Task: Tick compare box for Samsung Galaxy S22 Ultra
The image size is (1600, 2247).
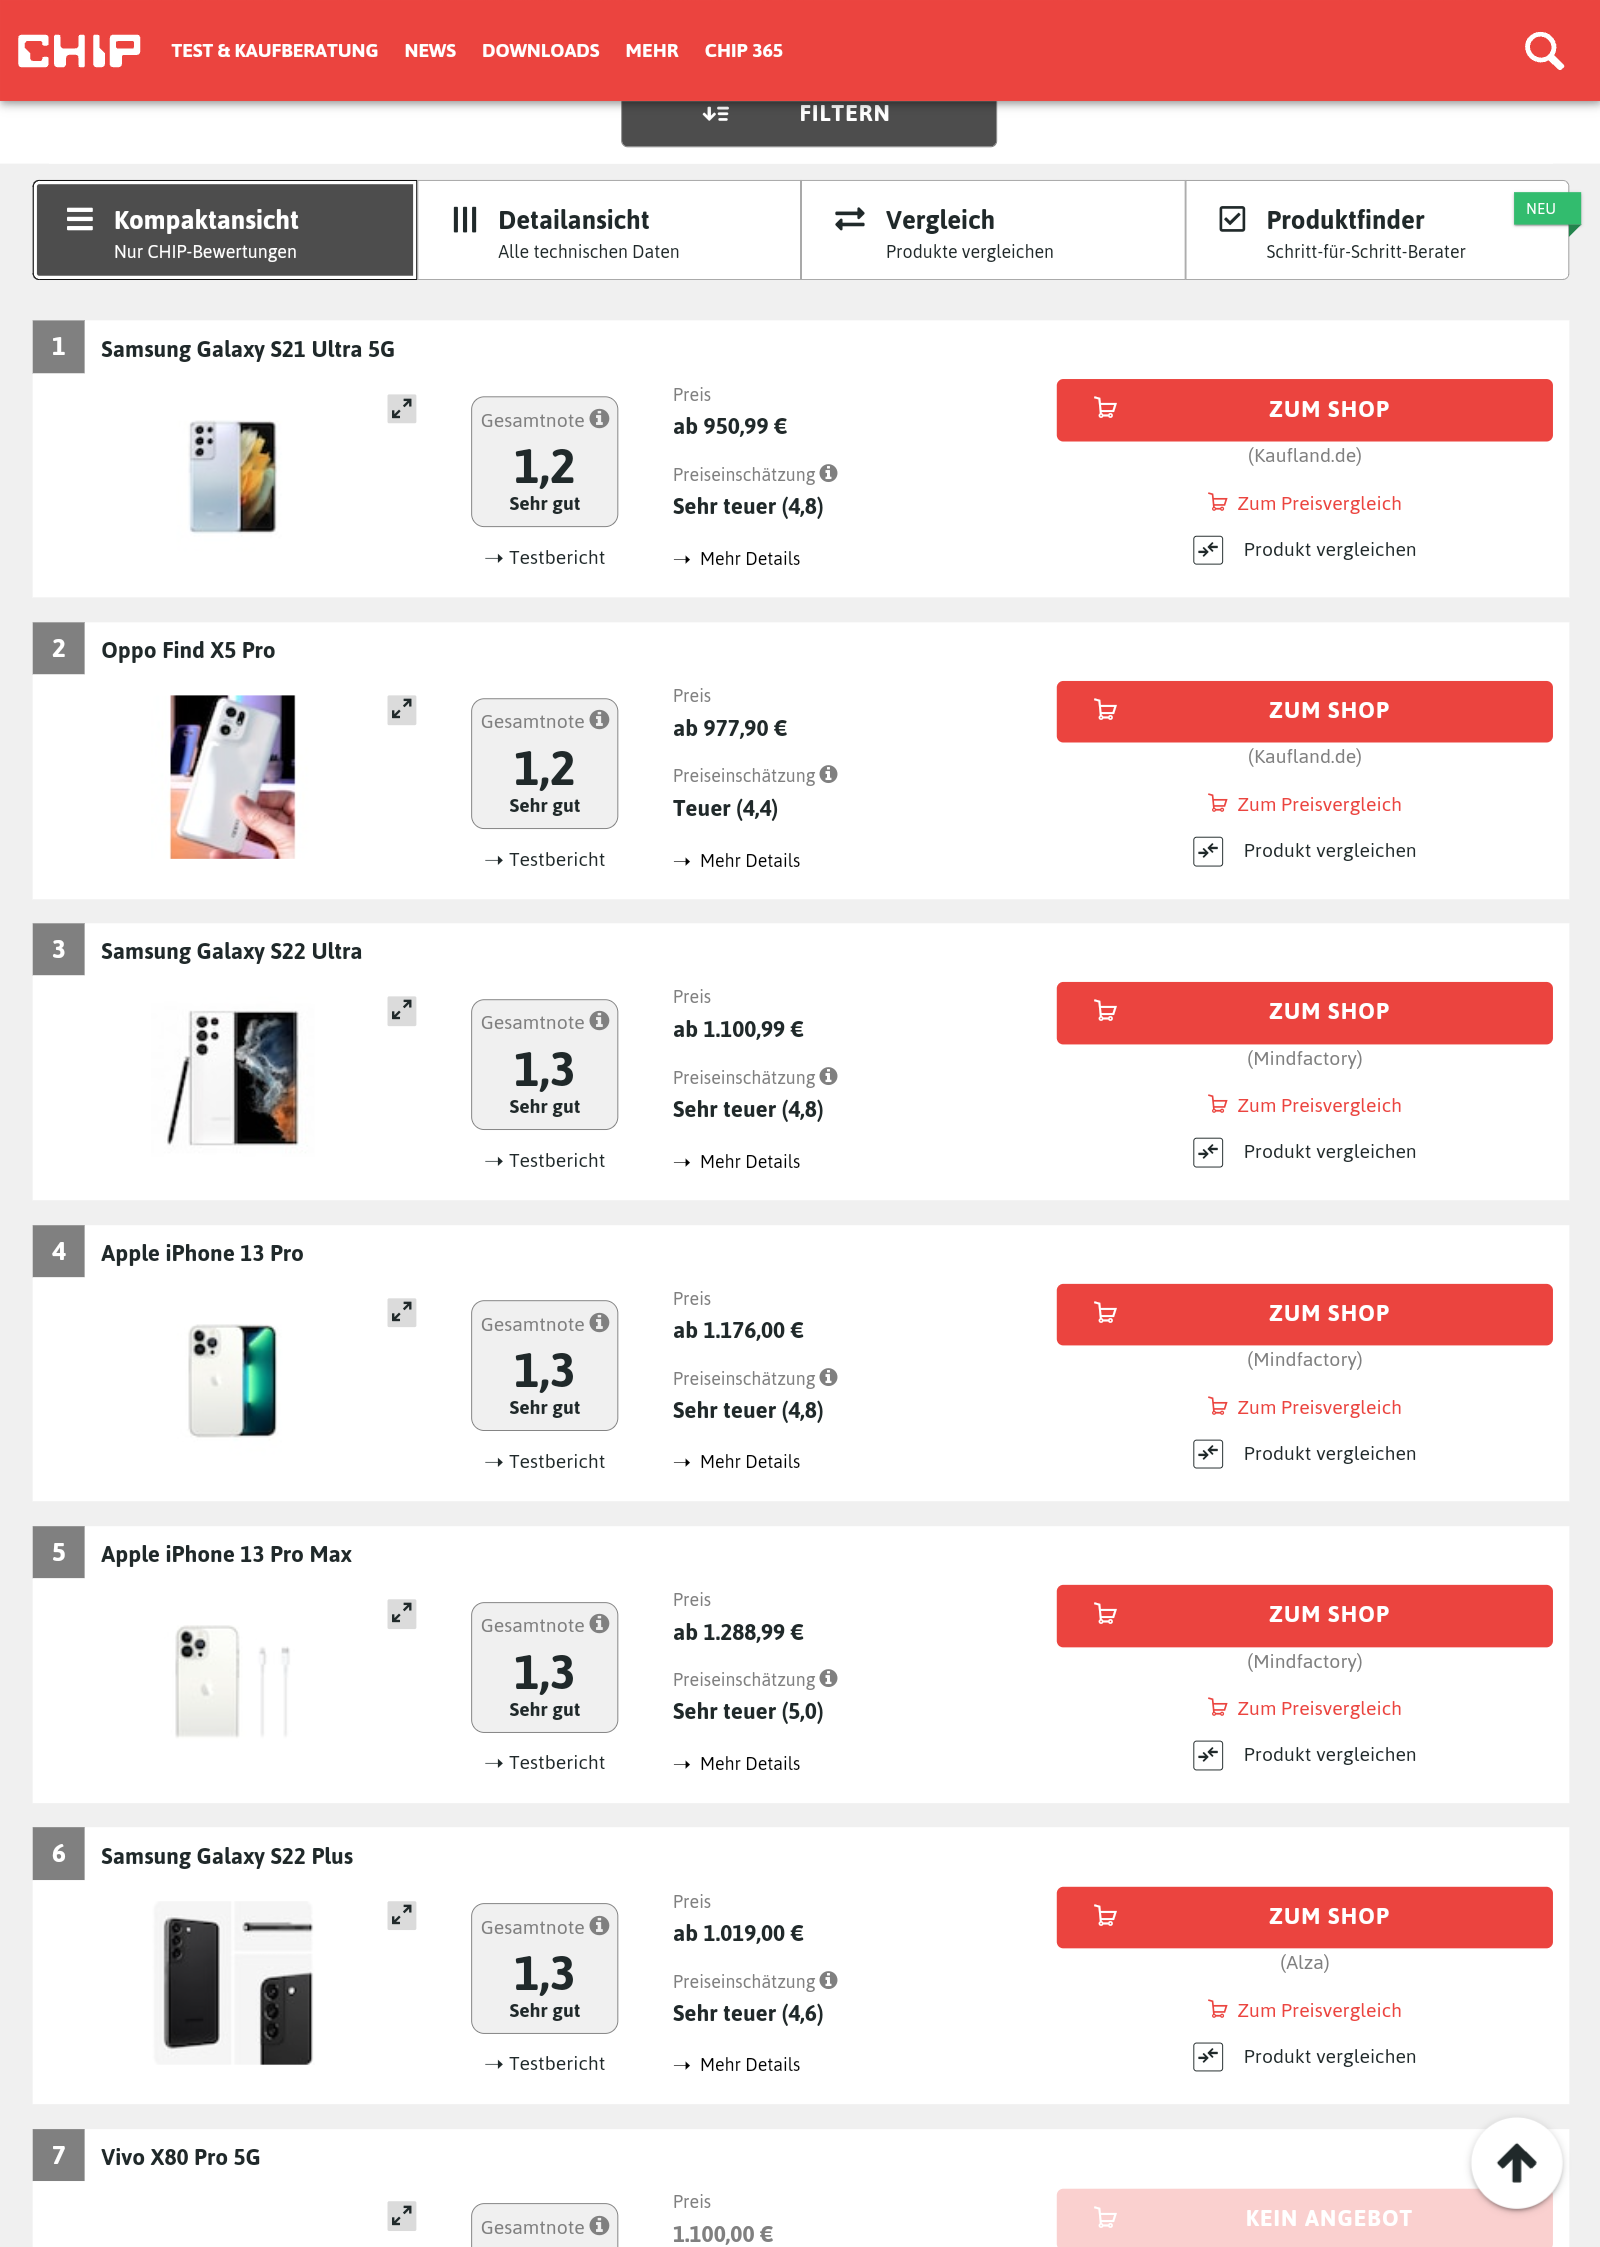Action: click(x=1208, y=1152)
